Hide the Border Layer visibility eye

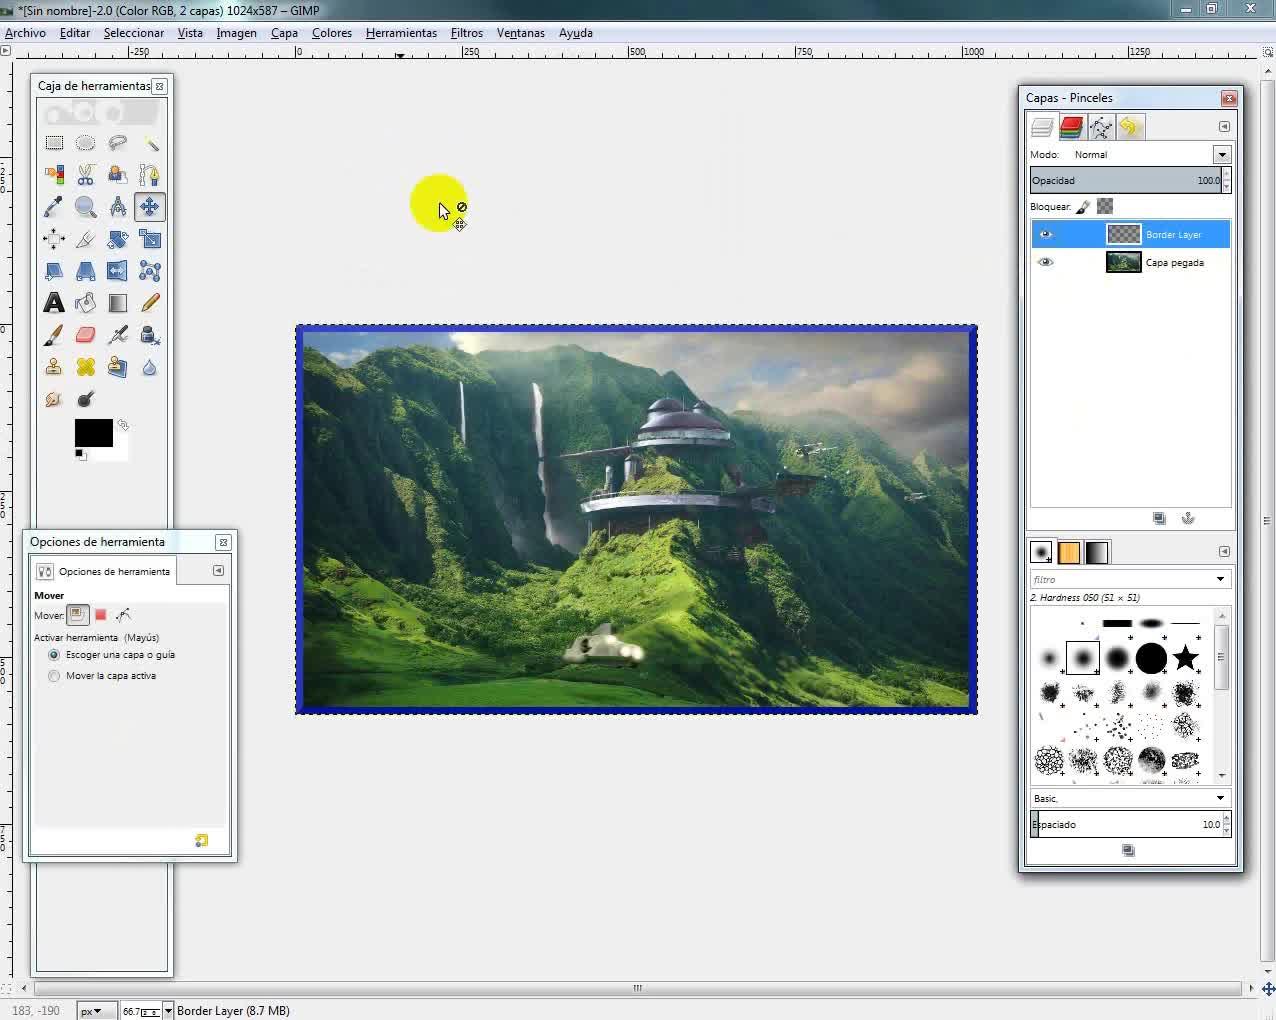click(1046, 234)
